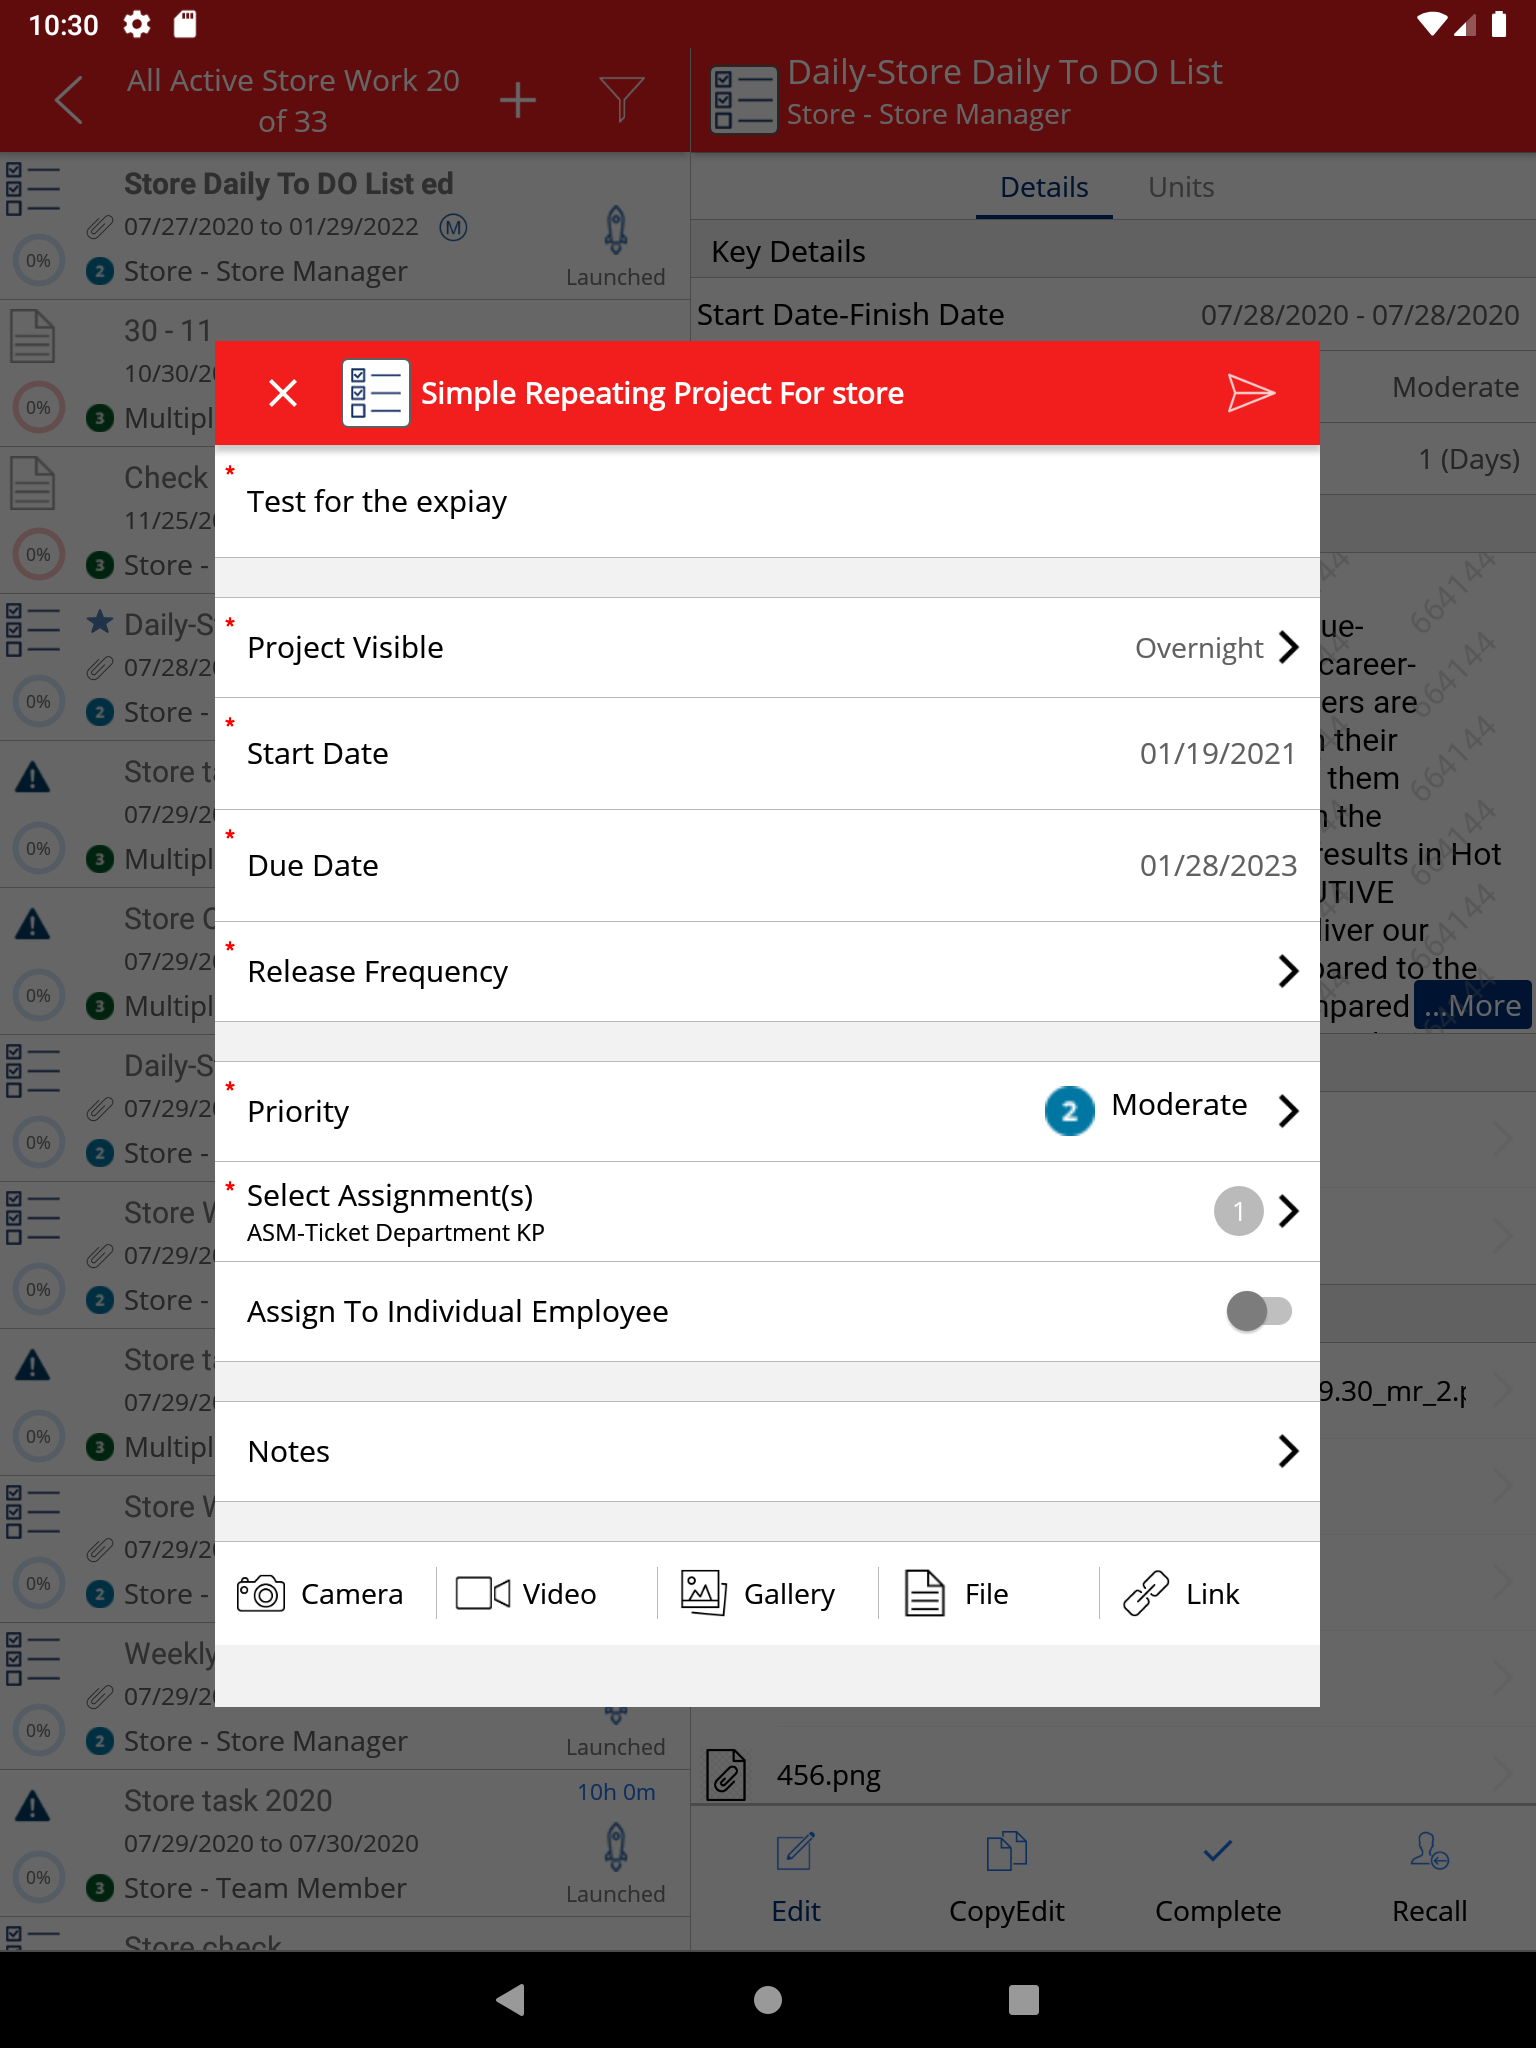Tap SD card icon in status bar

(185, 24)
